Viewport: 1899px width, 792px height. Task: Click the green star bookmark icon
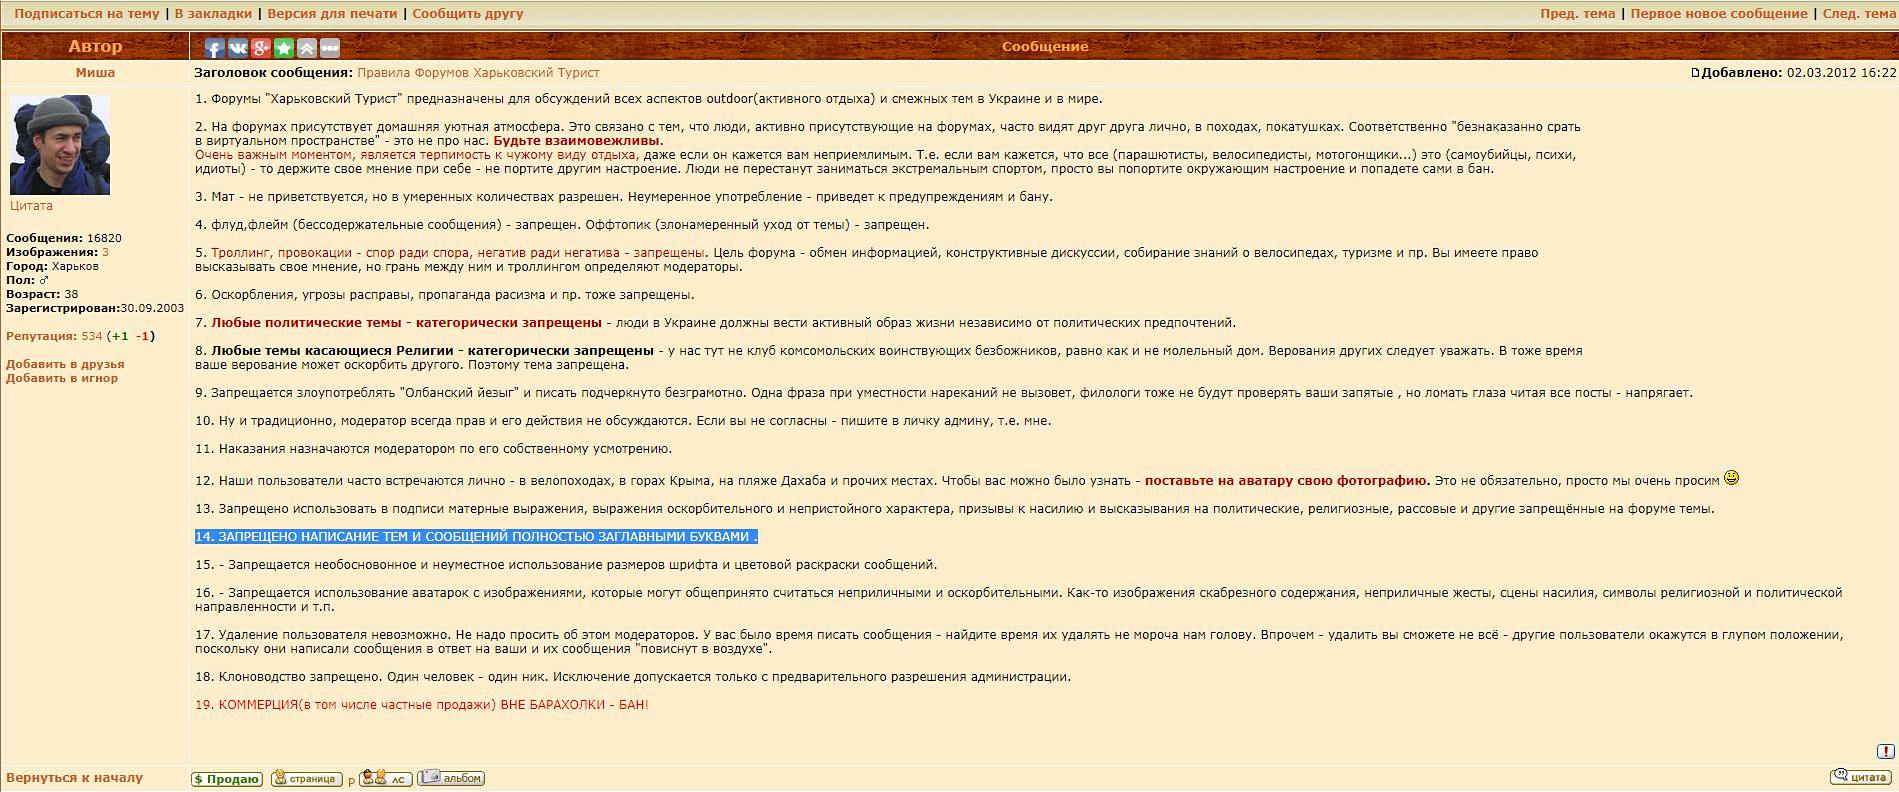pos(284,48)
